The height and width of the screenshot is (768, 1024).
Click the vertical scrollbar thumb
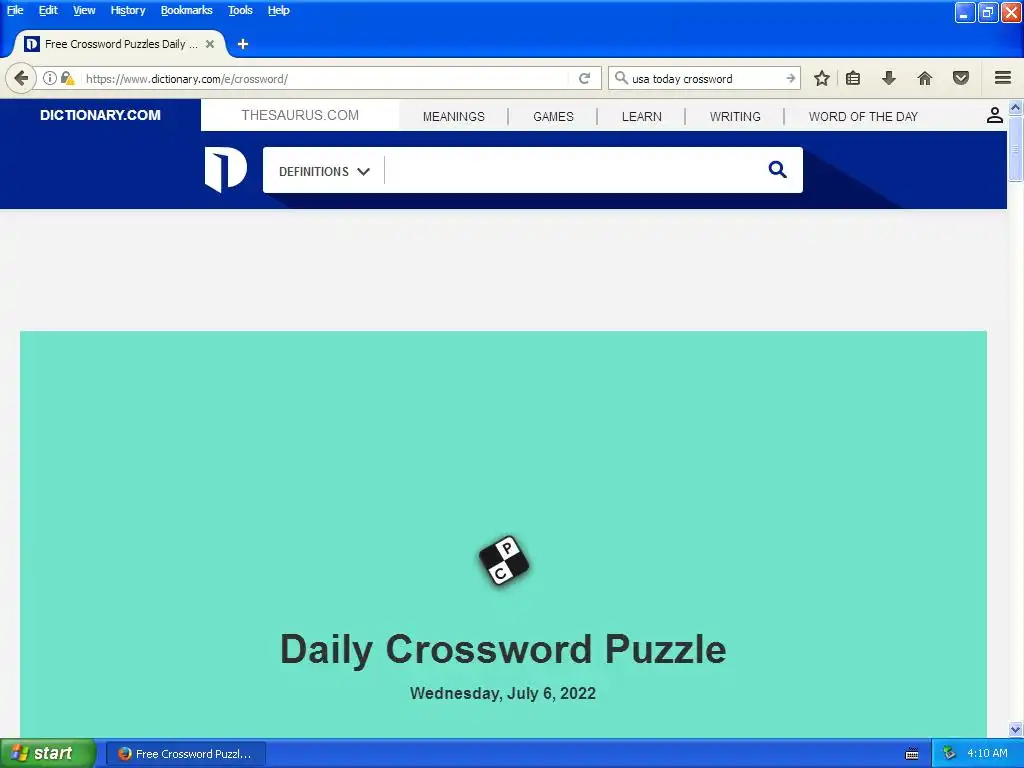click(1015, 149)
